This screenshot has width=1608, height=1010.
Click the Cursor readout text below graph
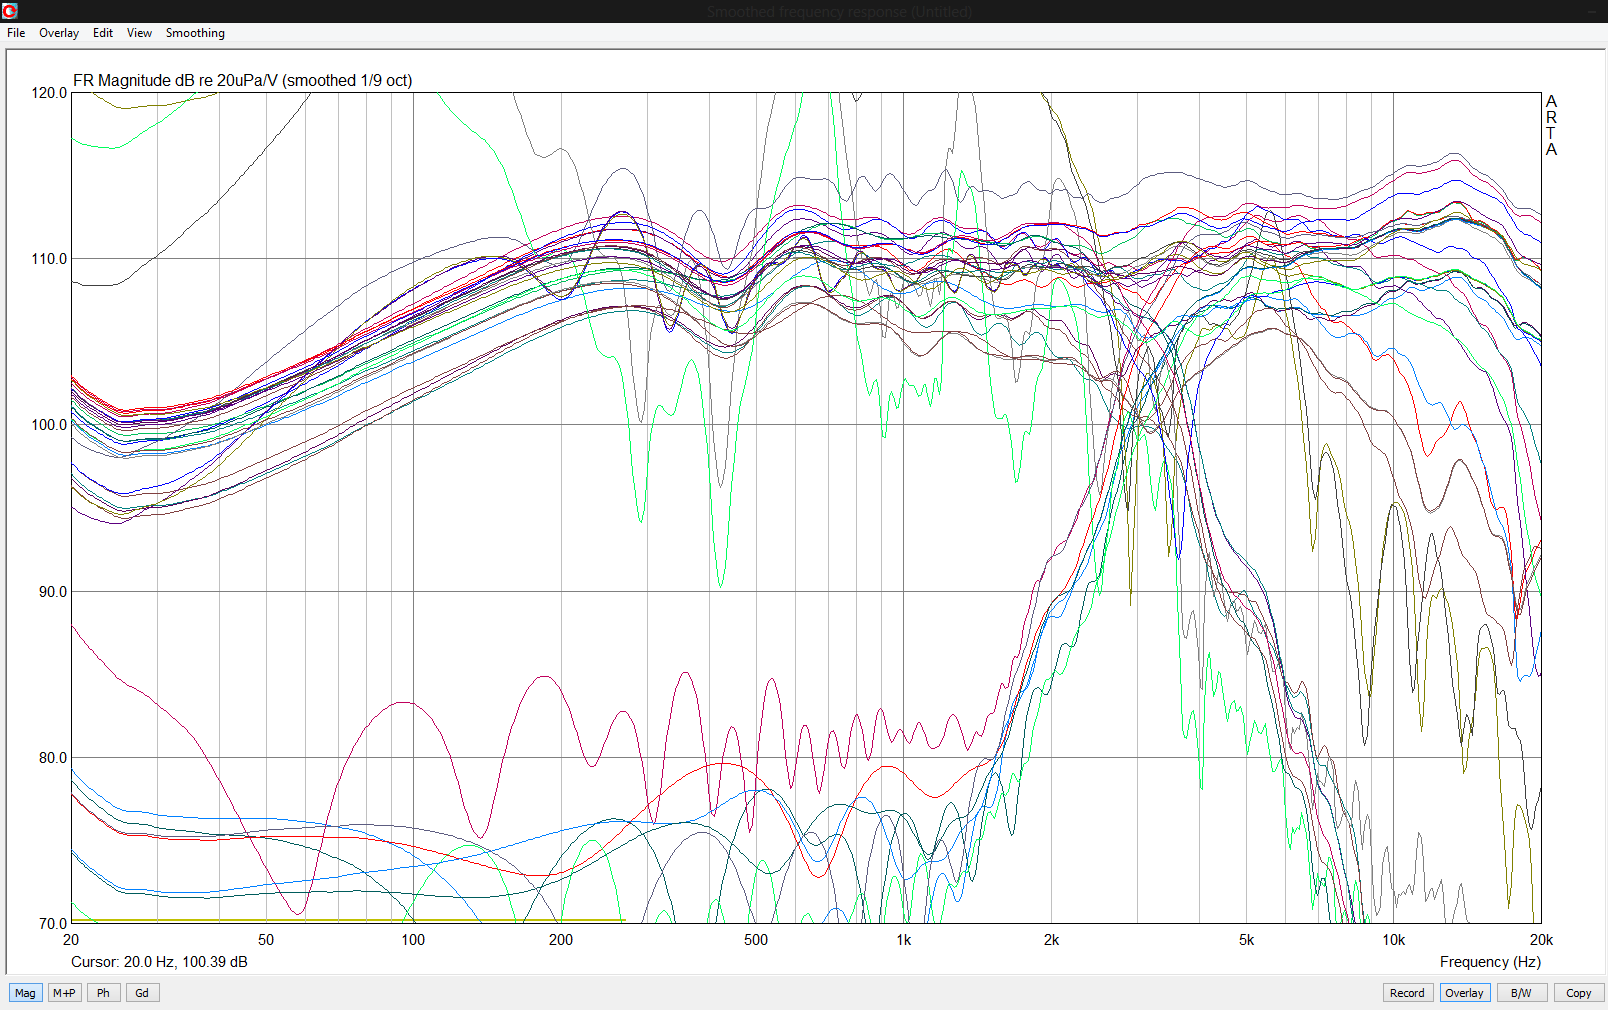pyautogui.click(x=159, y=962)
